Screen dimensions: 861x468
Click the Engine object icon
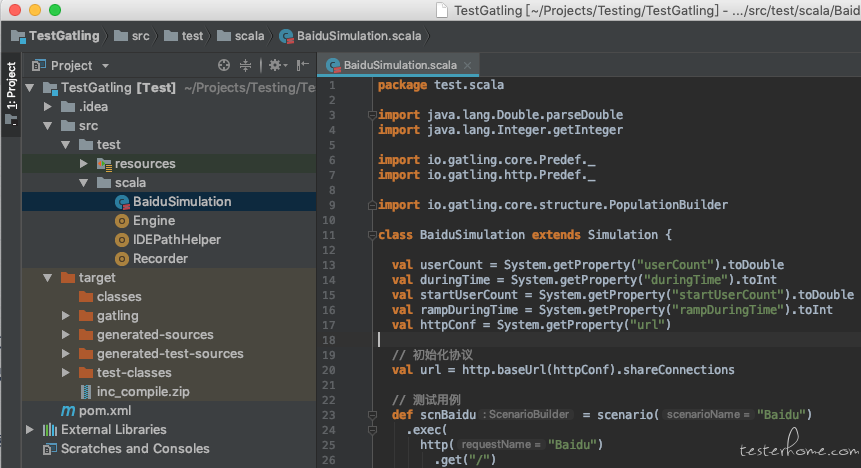point(122,221)
